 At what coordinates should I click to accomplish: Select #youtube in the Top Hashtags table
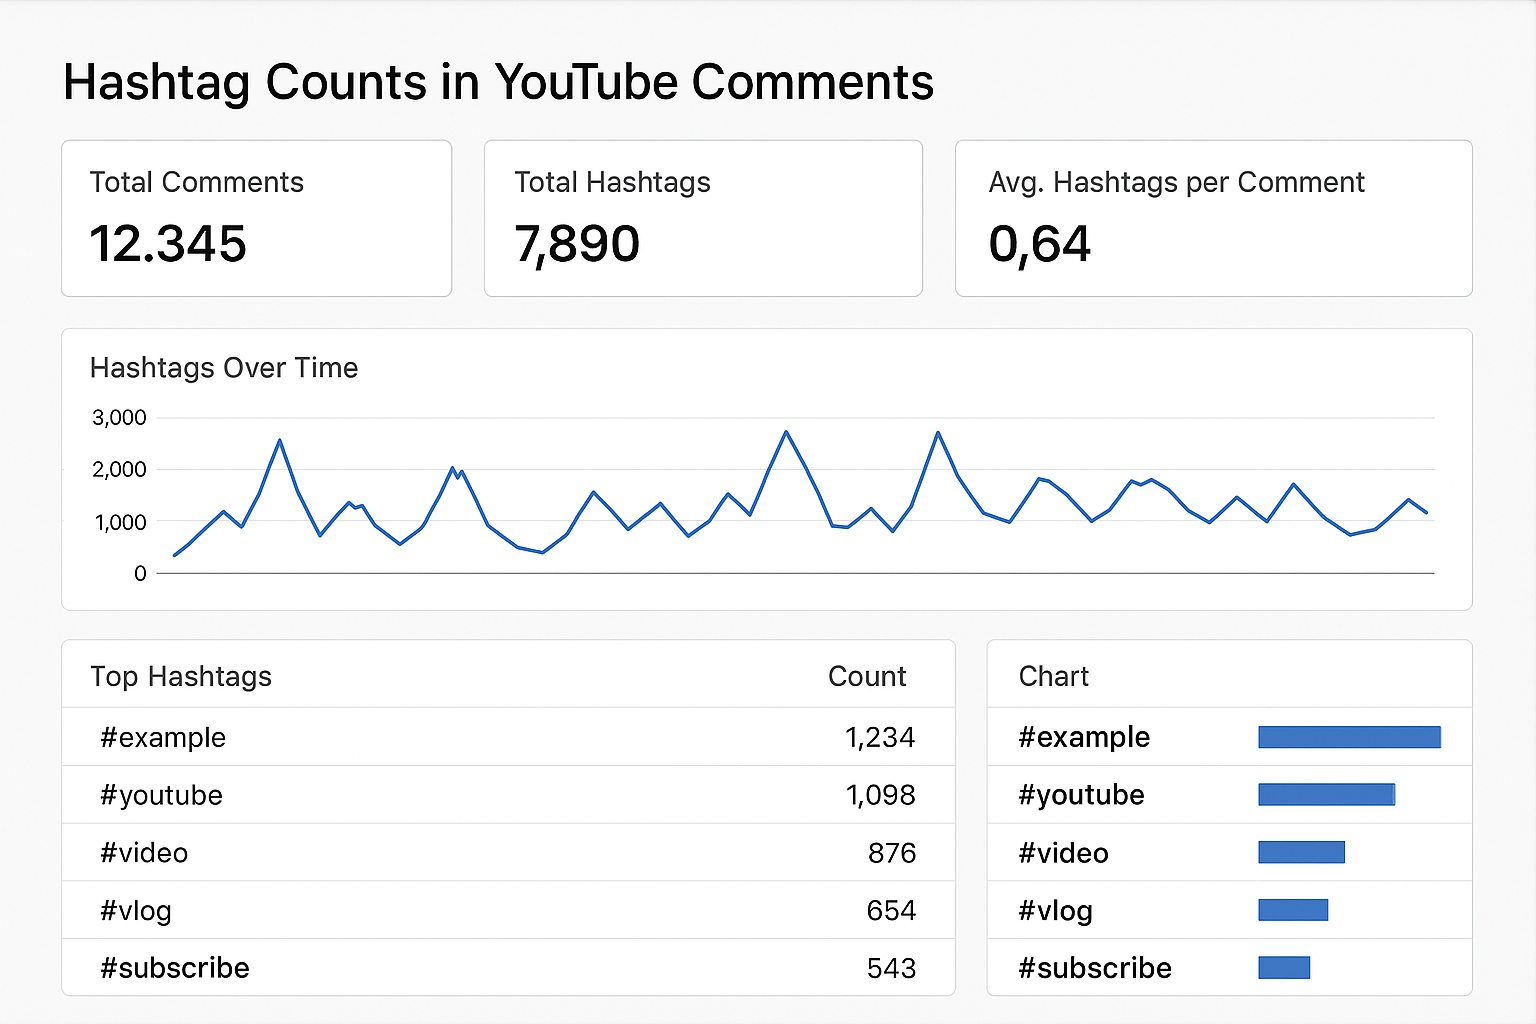(x=161, y=796)
